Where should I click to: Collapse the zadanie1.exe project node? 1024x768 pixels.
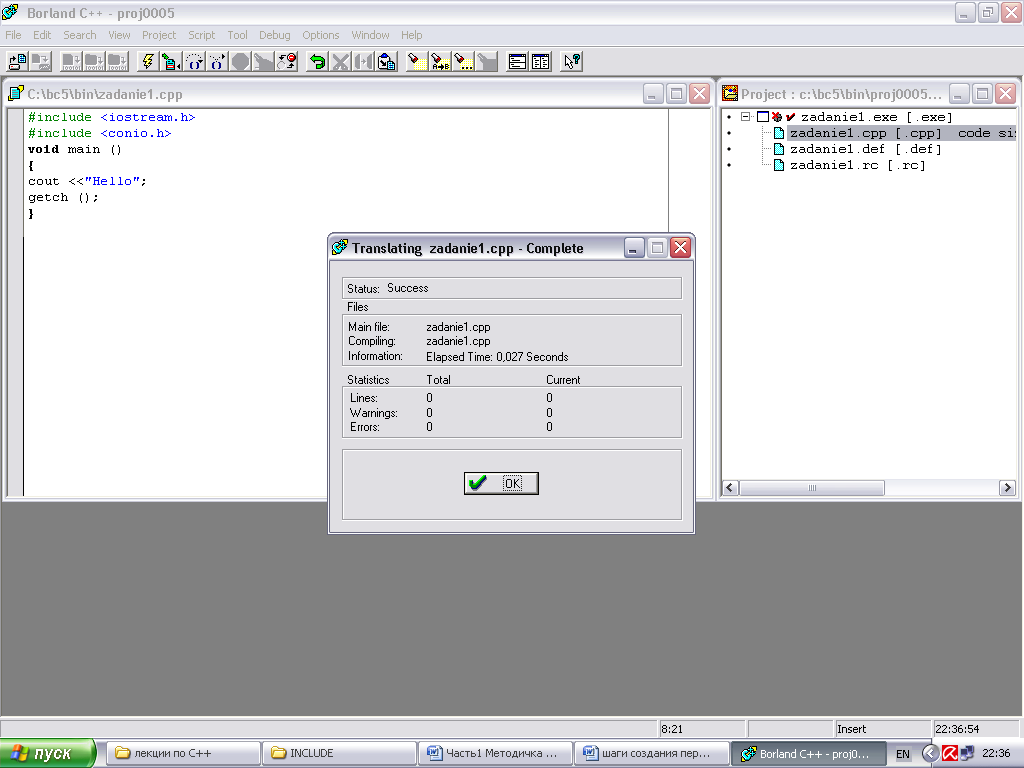pyautogui.click(x=745, y=117)
